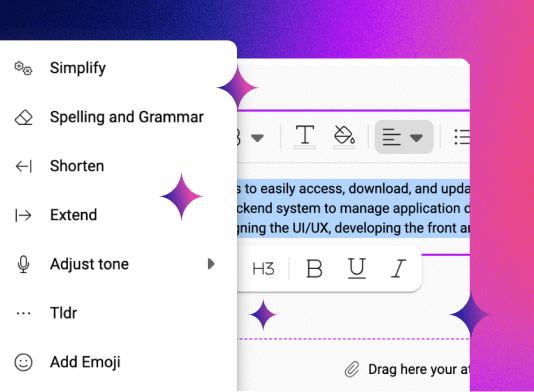Viewport: 534px width, 392px height.
Task: Toggle underline U button
Action: (357, 268)
